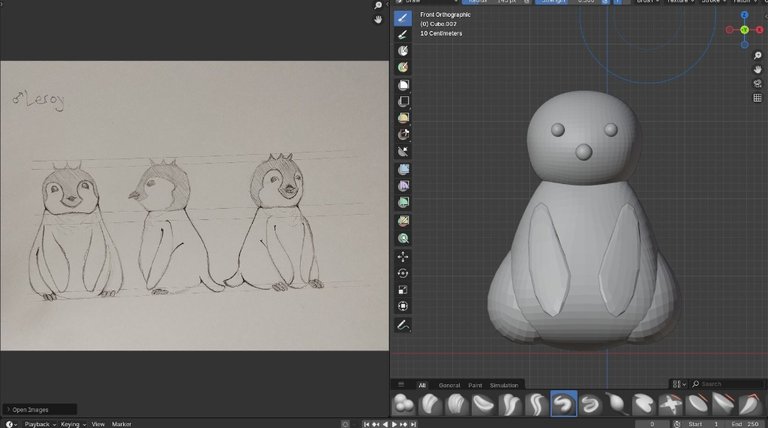Select the Color Filter tool

(403, 202)
